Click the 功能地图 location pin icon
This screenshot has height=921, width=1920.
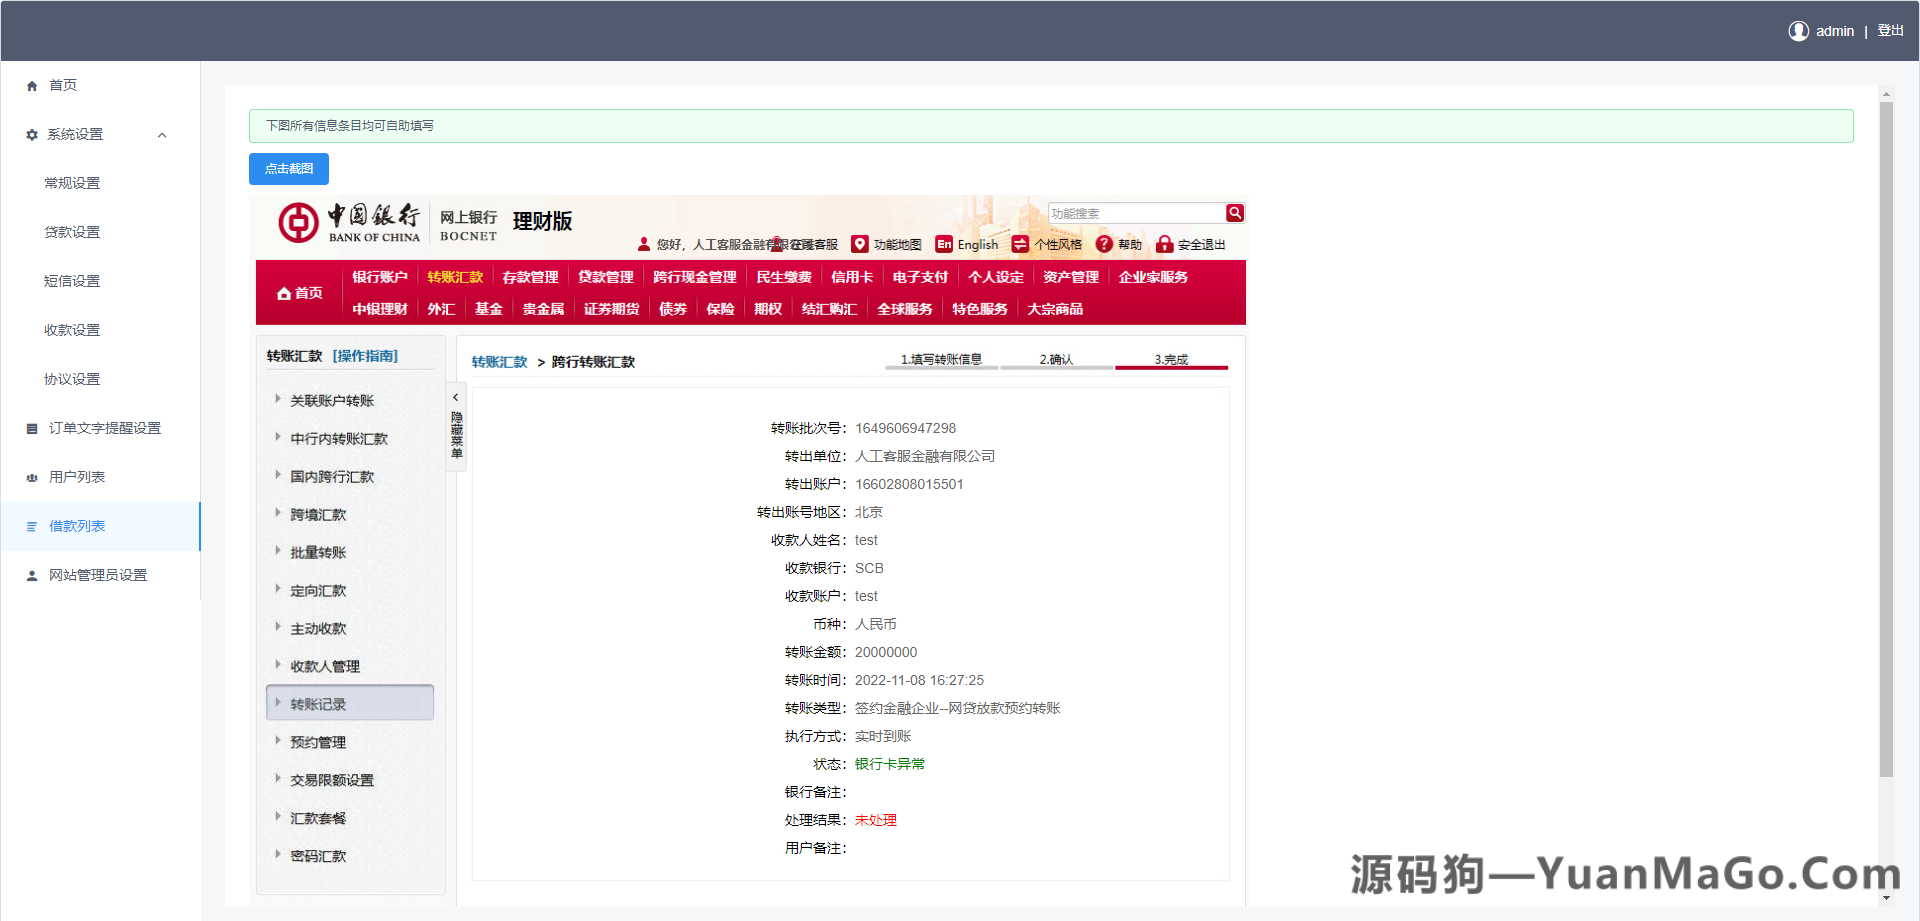point(860,243)
